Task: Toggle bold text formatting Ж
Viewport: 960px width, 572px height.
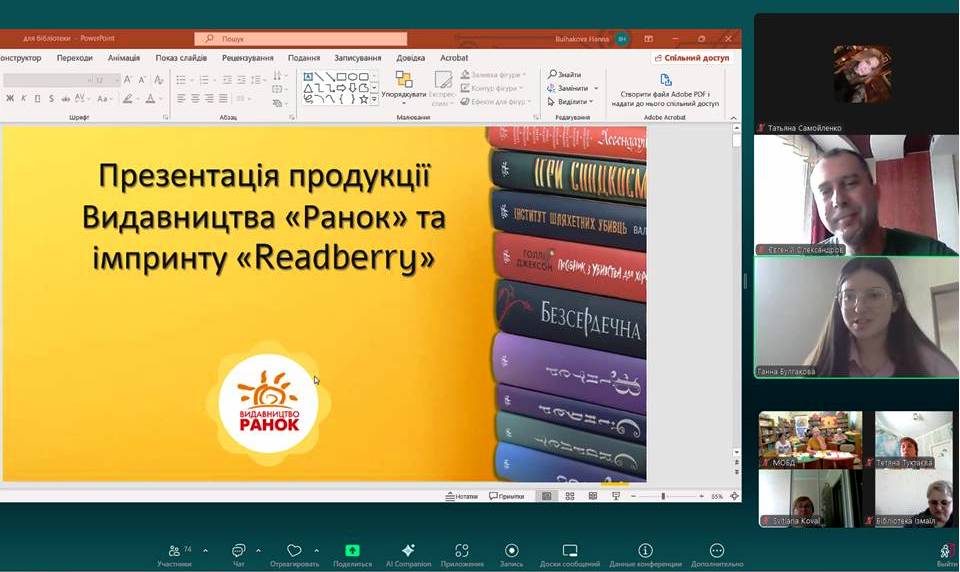Action: pyautogui.click(x=10, y=99)
